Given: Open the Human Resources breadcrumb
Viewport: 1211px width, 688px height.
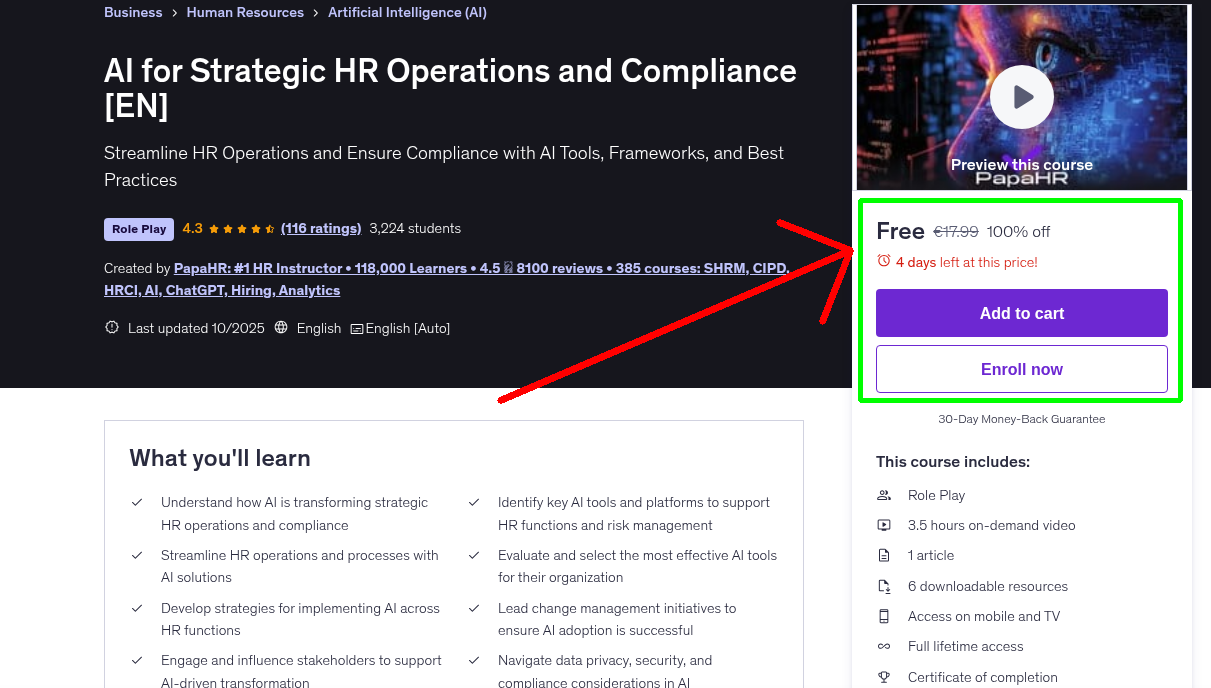Looking at the screenshot, I should [x=245, y=12].
